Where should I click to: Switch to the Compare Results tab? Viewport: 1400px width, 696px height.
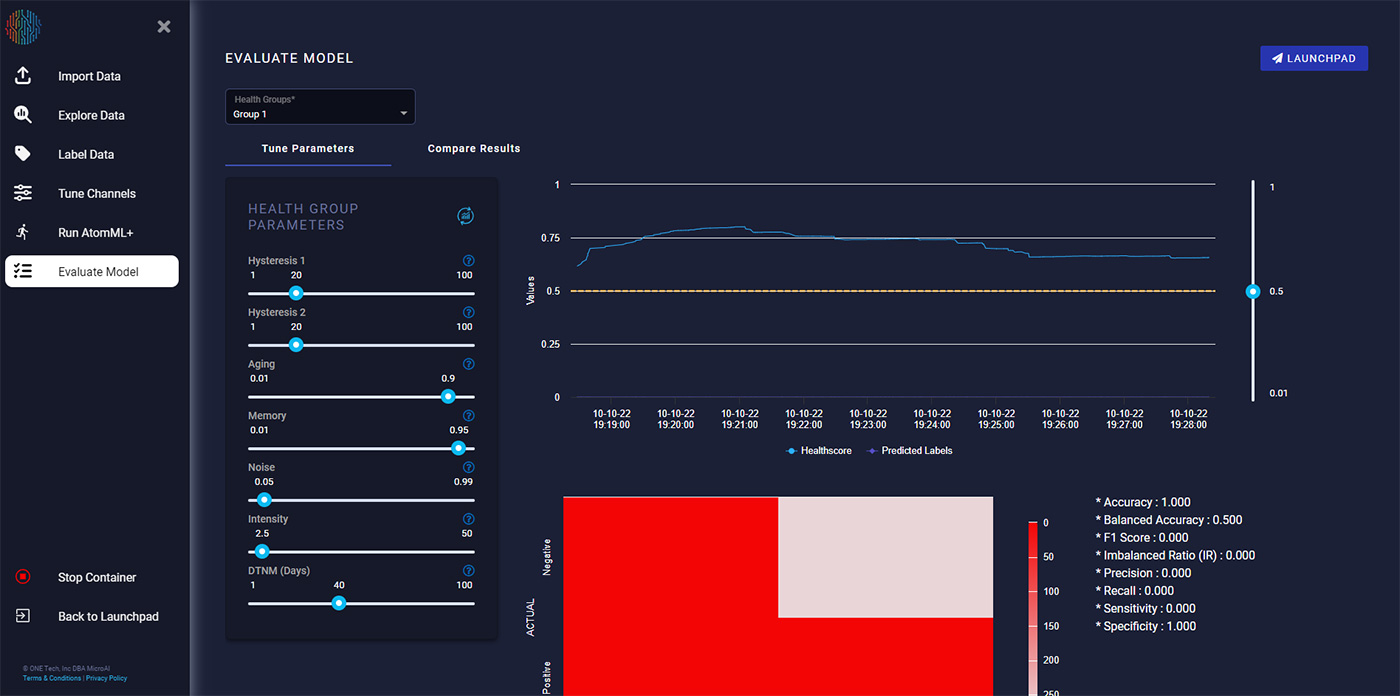474,148
